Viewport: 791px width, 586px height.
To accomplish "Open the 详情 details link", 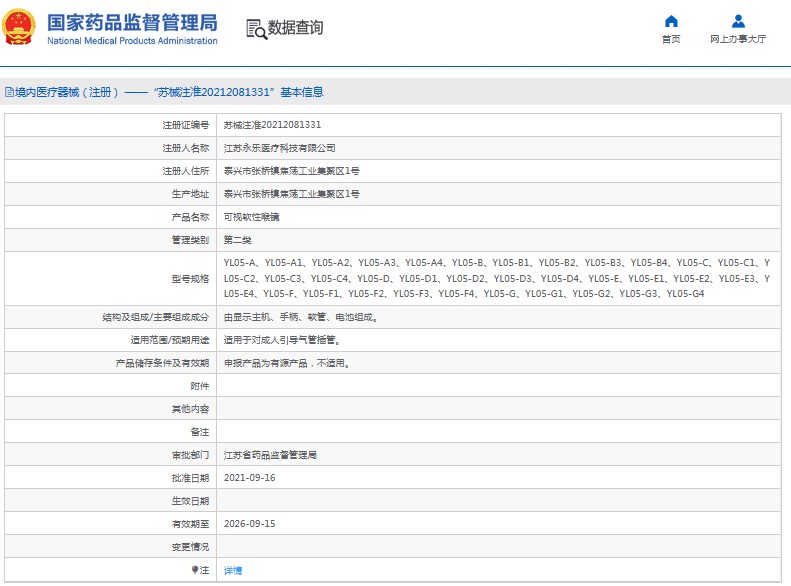I will (x=233, y=570).
